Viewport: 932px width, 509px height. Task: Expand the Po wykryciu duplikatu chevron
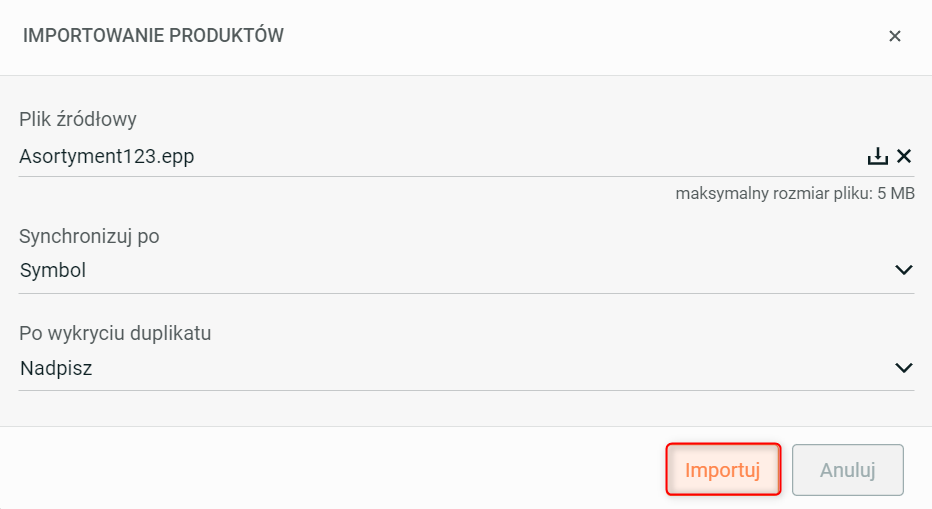(x=904, y=368)
